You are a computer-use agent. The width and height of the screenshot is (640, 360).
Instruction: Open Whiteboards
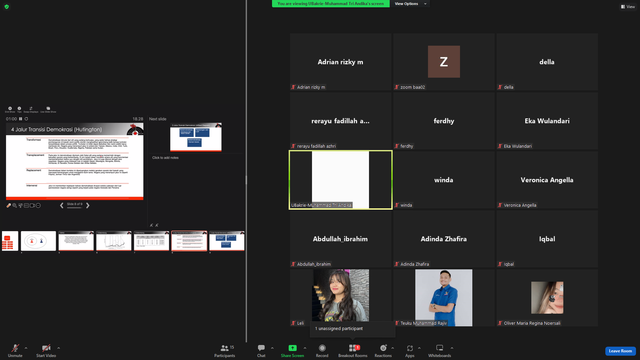pos(440,350)
